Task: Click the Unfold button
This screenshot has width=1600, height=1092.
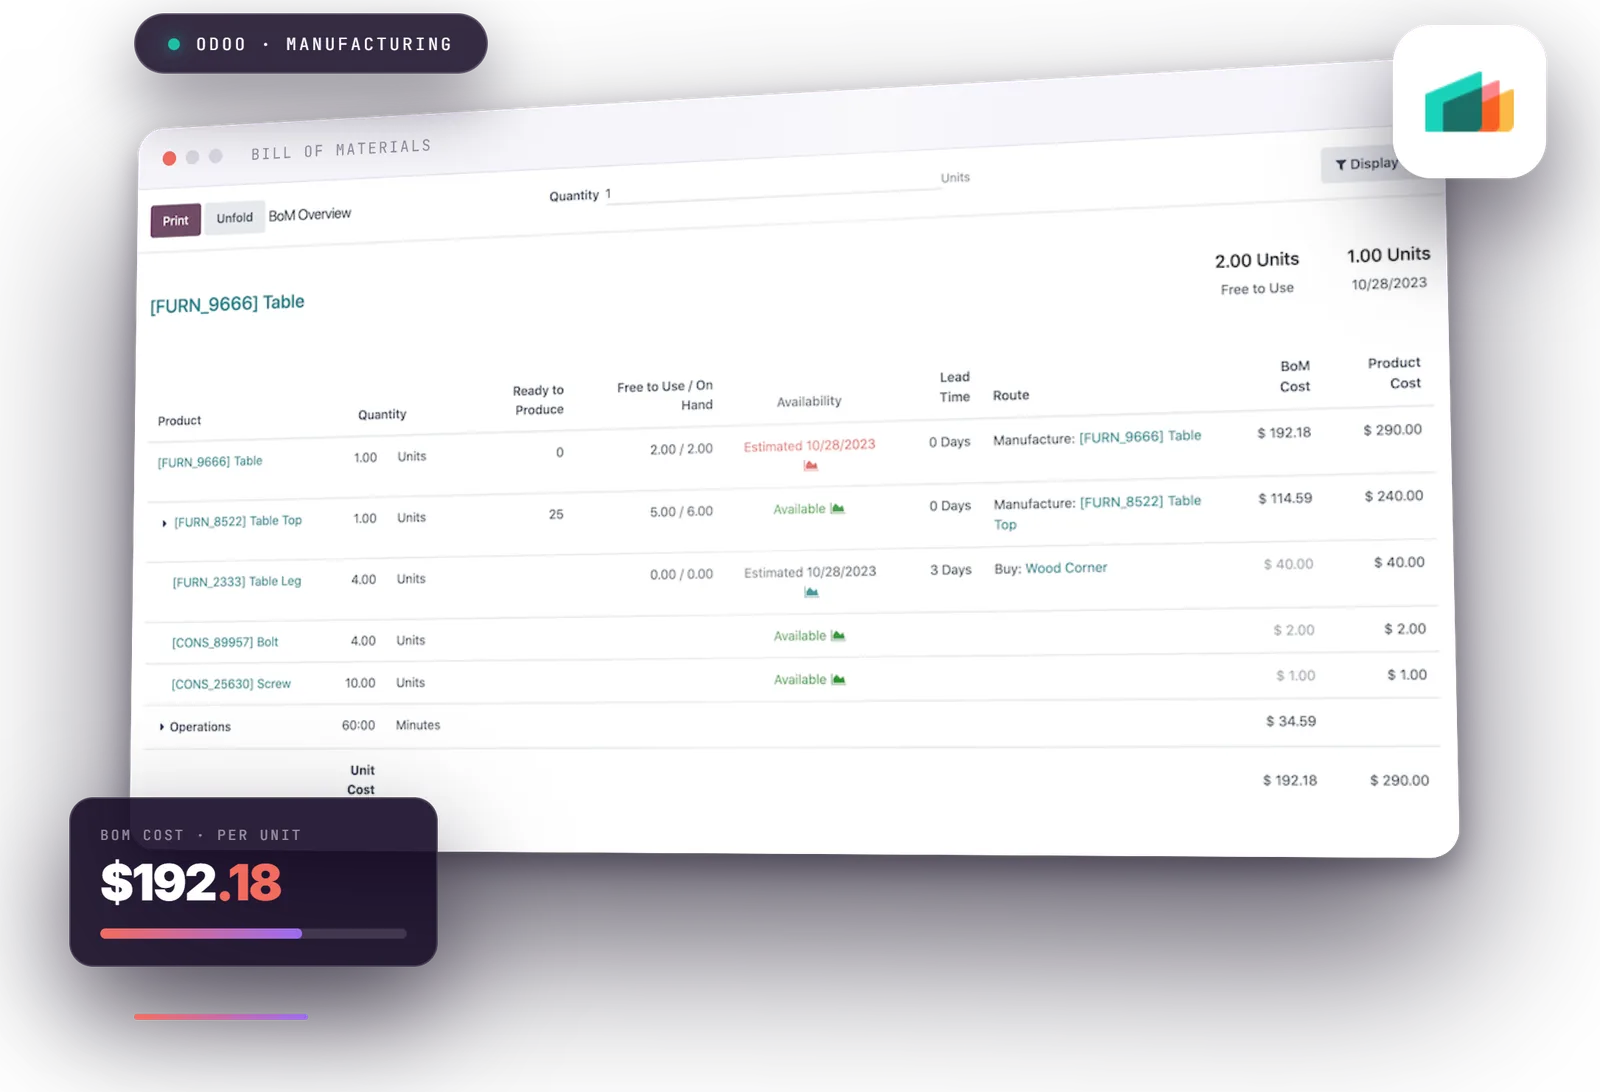Action: tap(235, 218)
